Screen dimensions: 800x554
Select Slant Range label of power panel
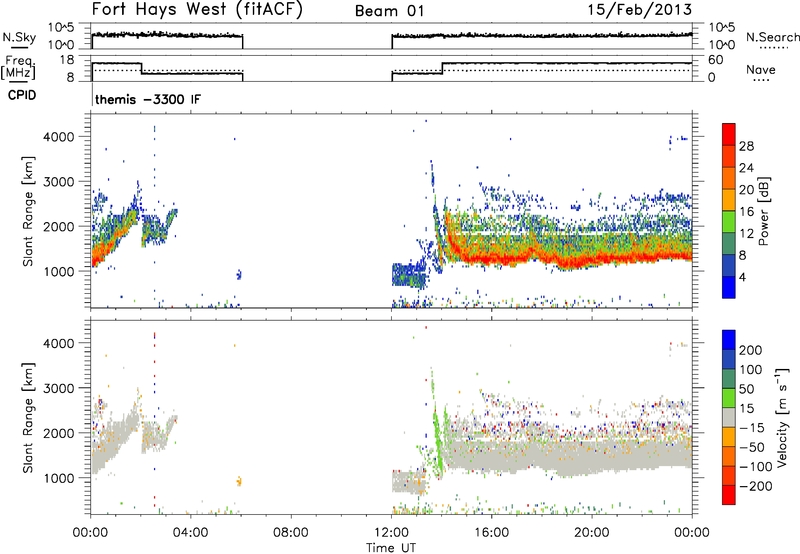click(28, 211)
